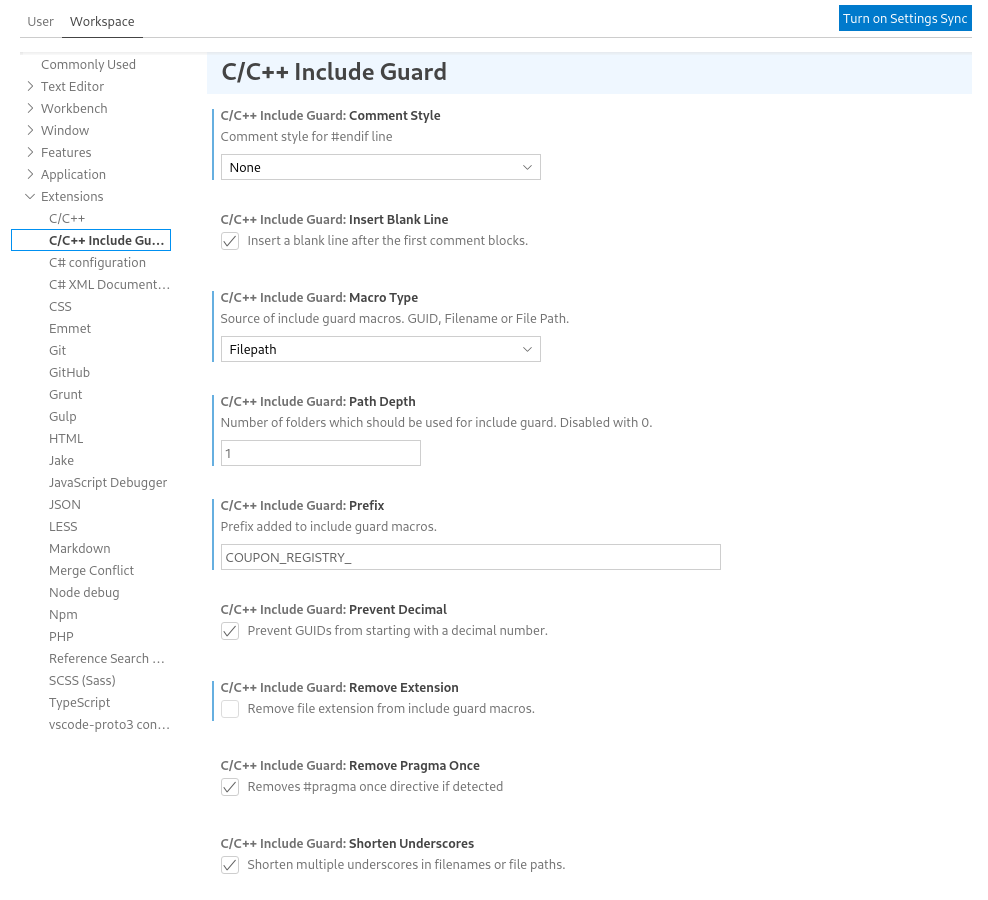Disable Remove Pragma Once detection

[229, 787]
